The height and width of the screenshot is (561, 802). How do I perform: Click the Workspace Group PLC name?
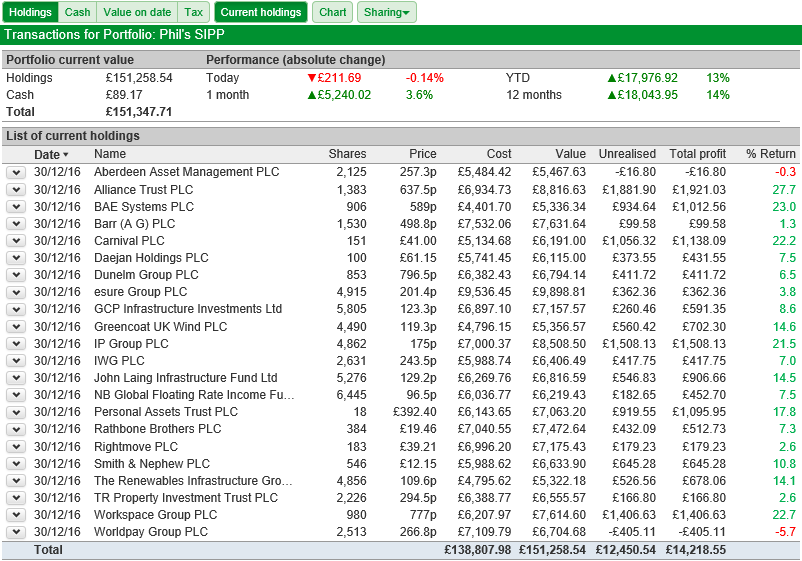tap(155, 515)
